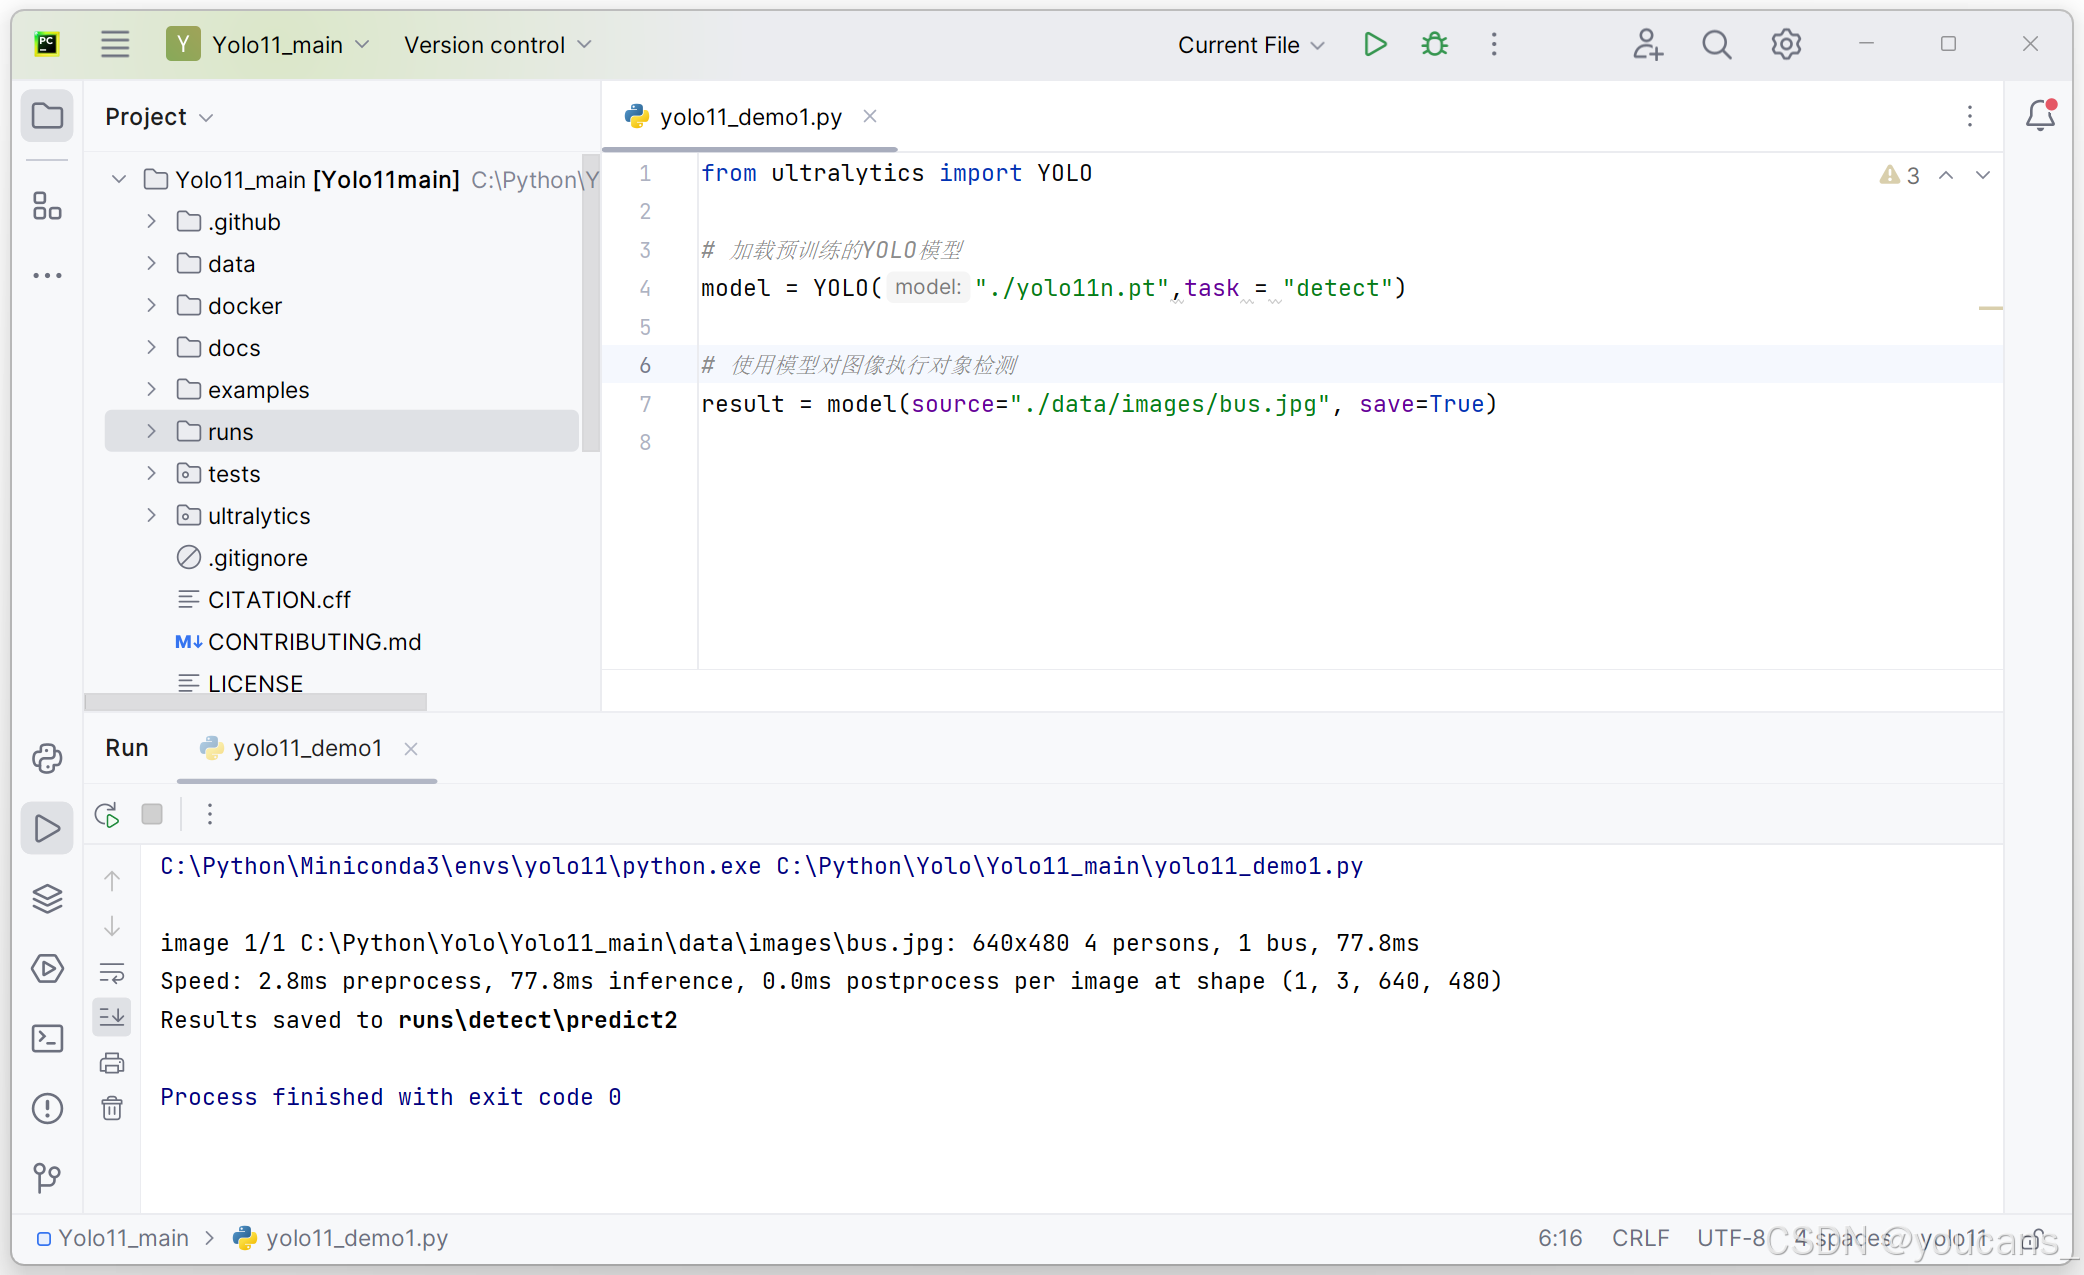Click the green Run button in toolbar
2084x1275 pixels.
pos(1375,45)
